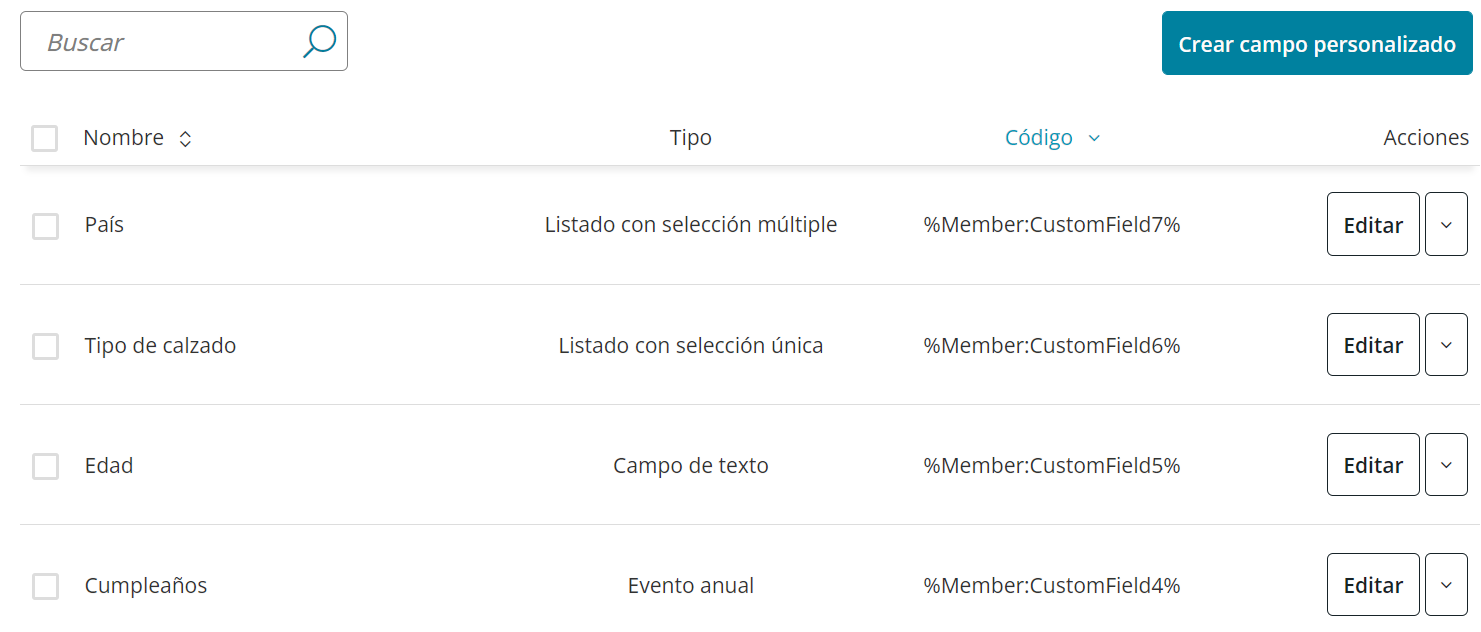Tick the Edad row checkbox
Viewport: 1481px width, 632px height.
click(x=45, y=466)
